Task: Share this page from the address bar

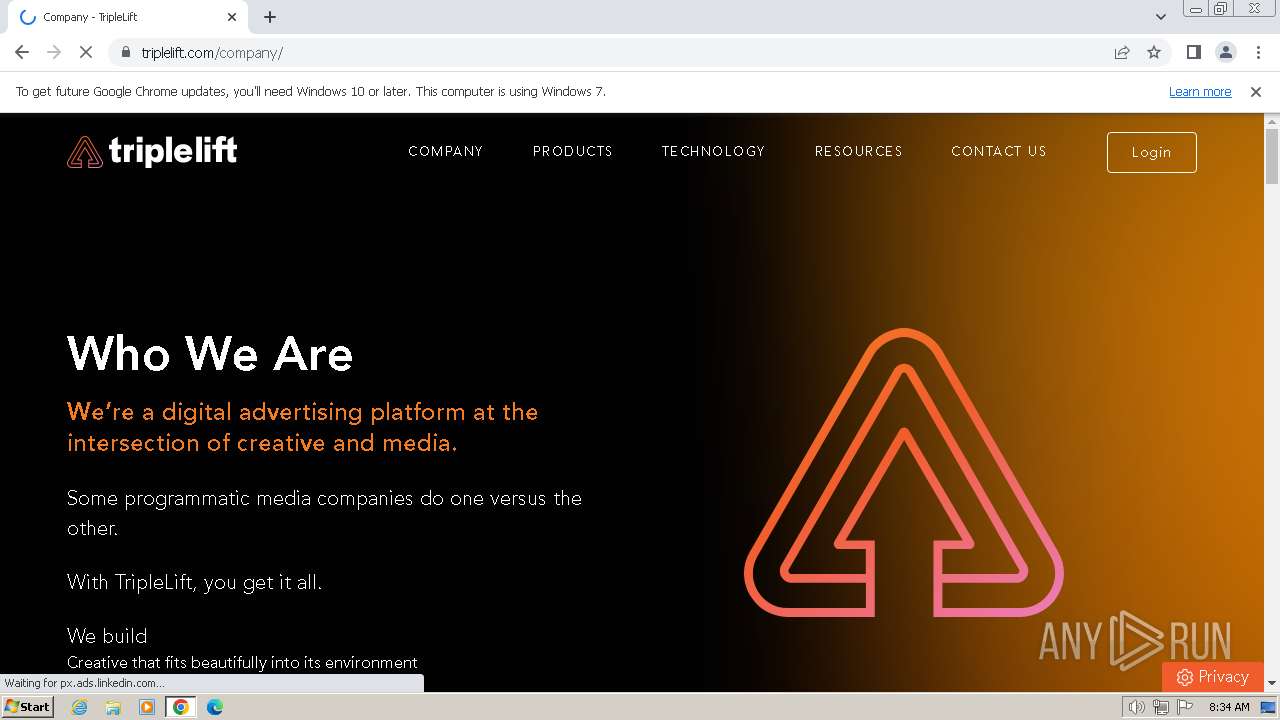Action: (1122, 52)
